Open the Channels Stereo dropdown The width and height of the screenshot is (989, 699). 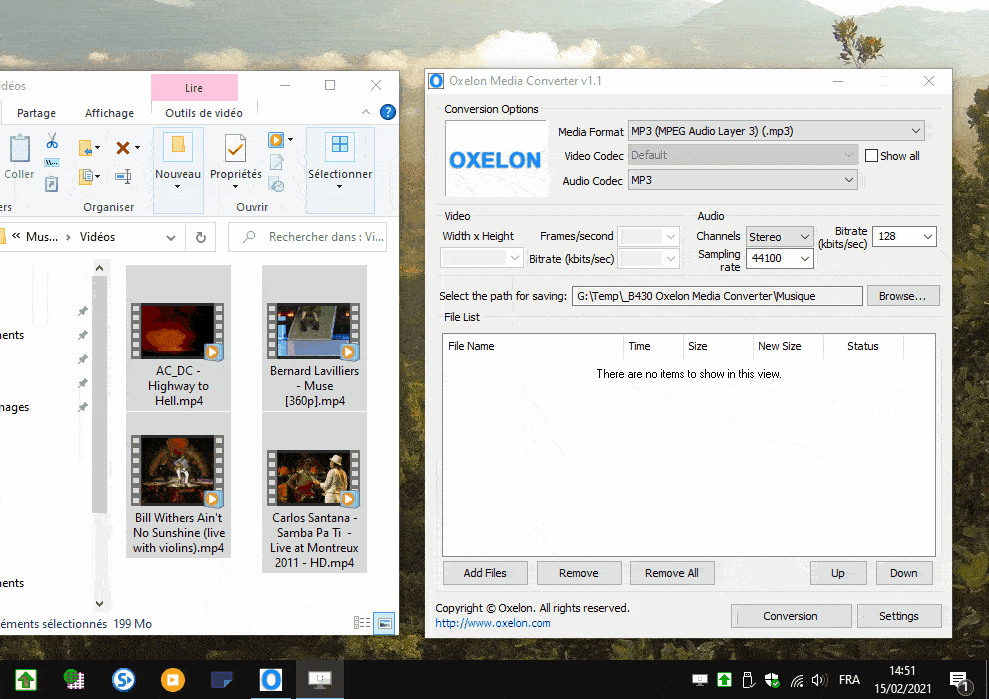(x=780, y=237)
